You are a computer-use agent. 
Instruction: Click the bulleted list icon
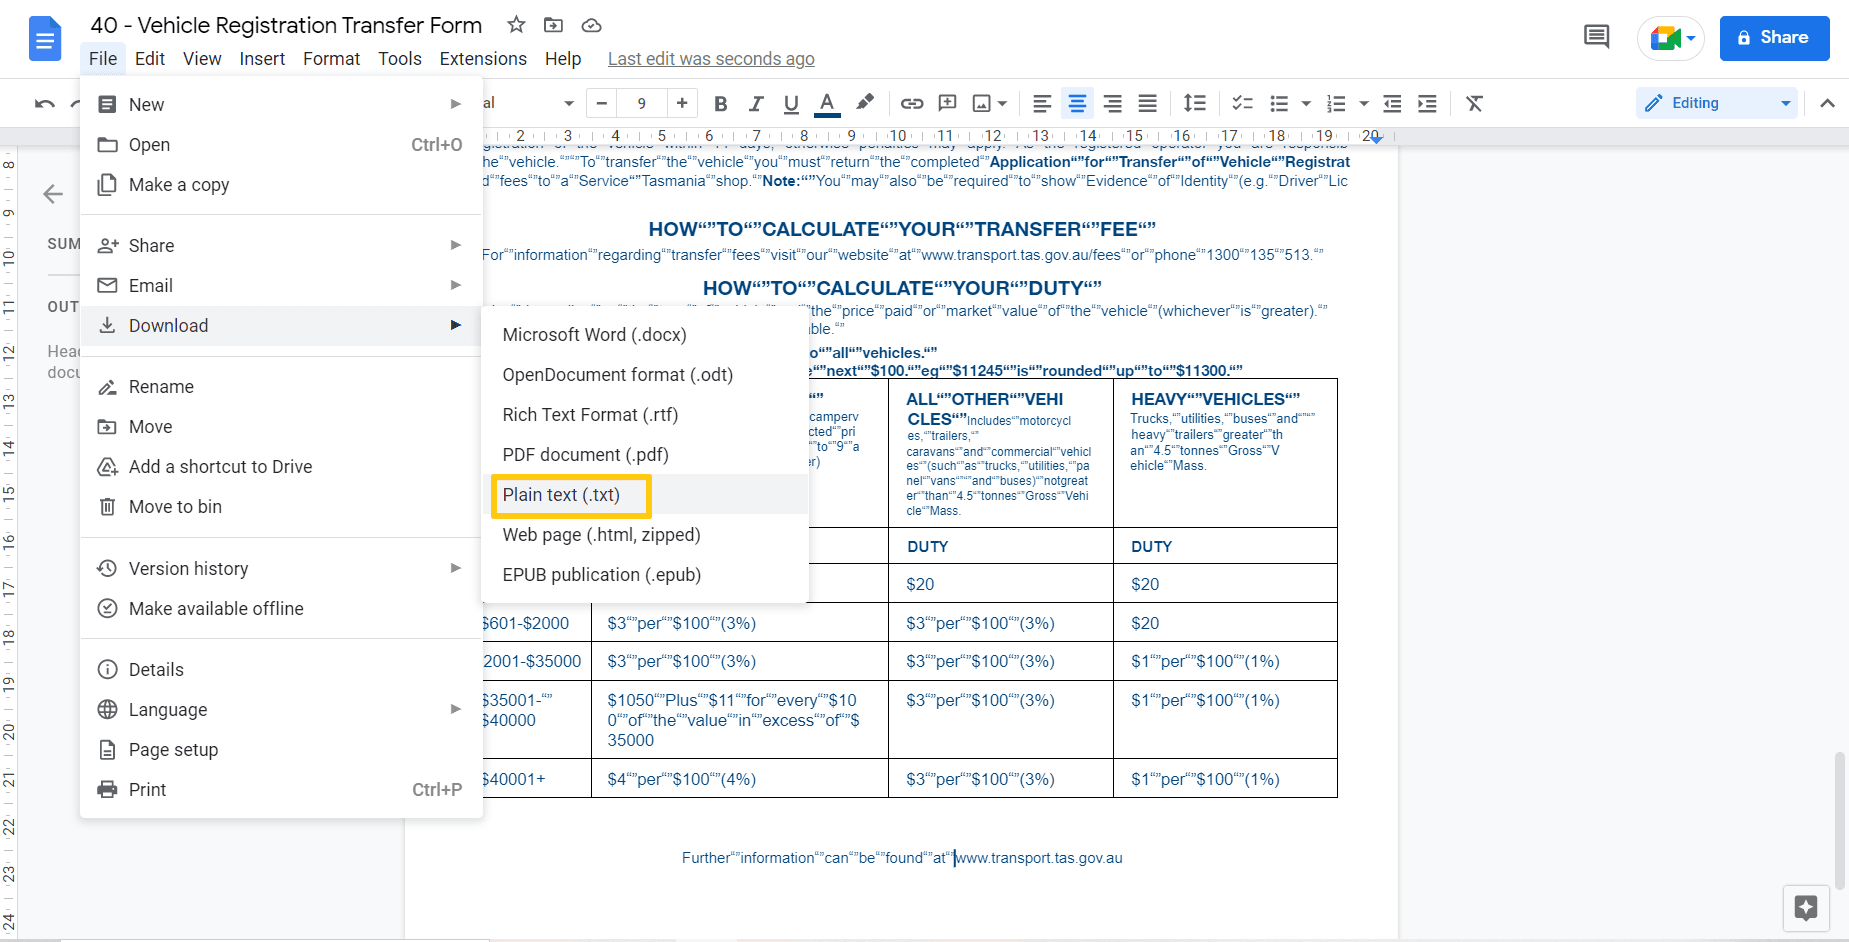point(1279,103)
